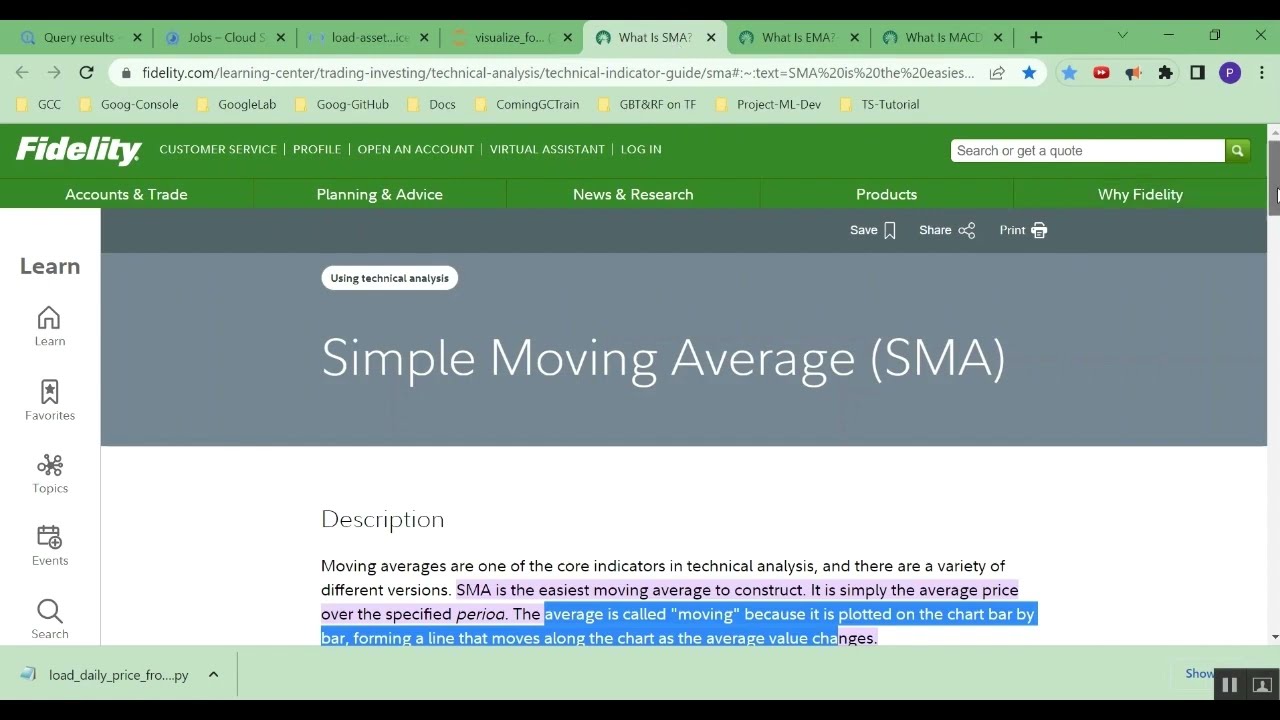Open Favorites icon in sidebar
Image resolution: width=1280 pixels, height=720 pixels.
[49, 392]
